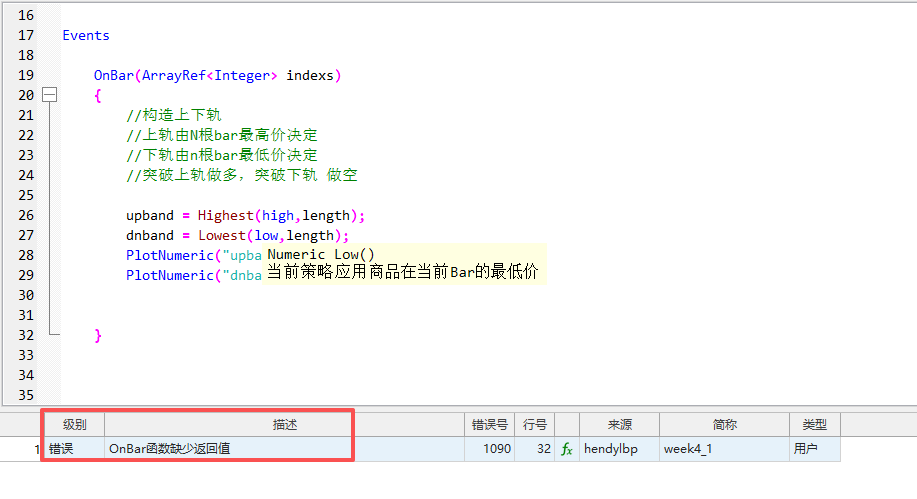
Task: Click the 简称 column header
Action: pyautogui.click(x=724, y=425)
